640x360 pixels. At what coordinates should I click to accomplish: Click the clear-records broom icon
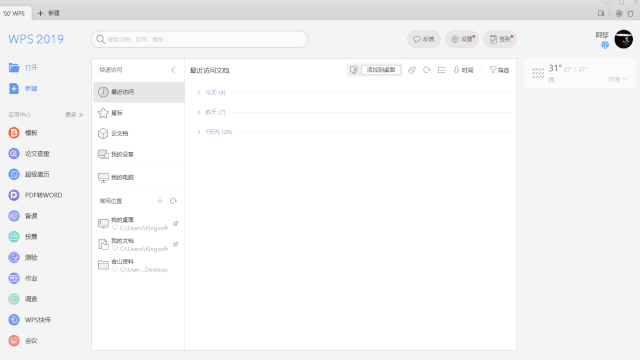(412, 70)
